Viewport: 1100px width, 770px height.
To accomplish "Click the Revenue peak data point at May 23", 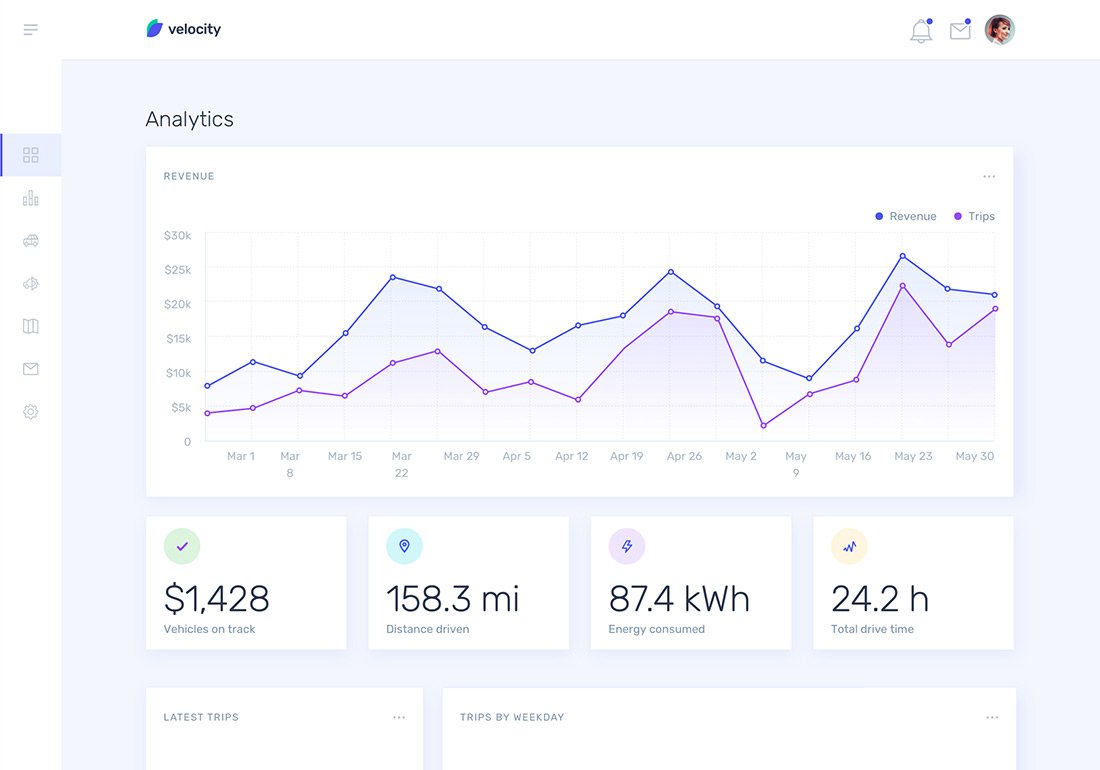I will [x=902, y=256].
